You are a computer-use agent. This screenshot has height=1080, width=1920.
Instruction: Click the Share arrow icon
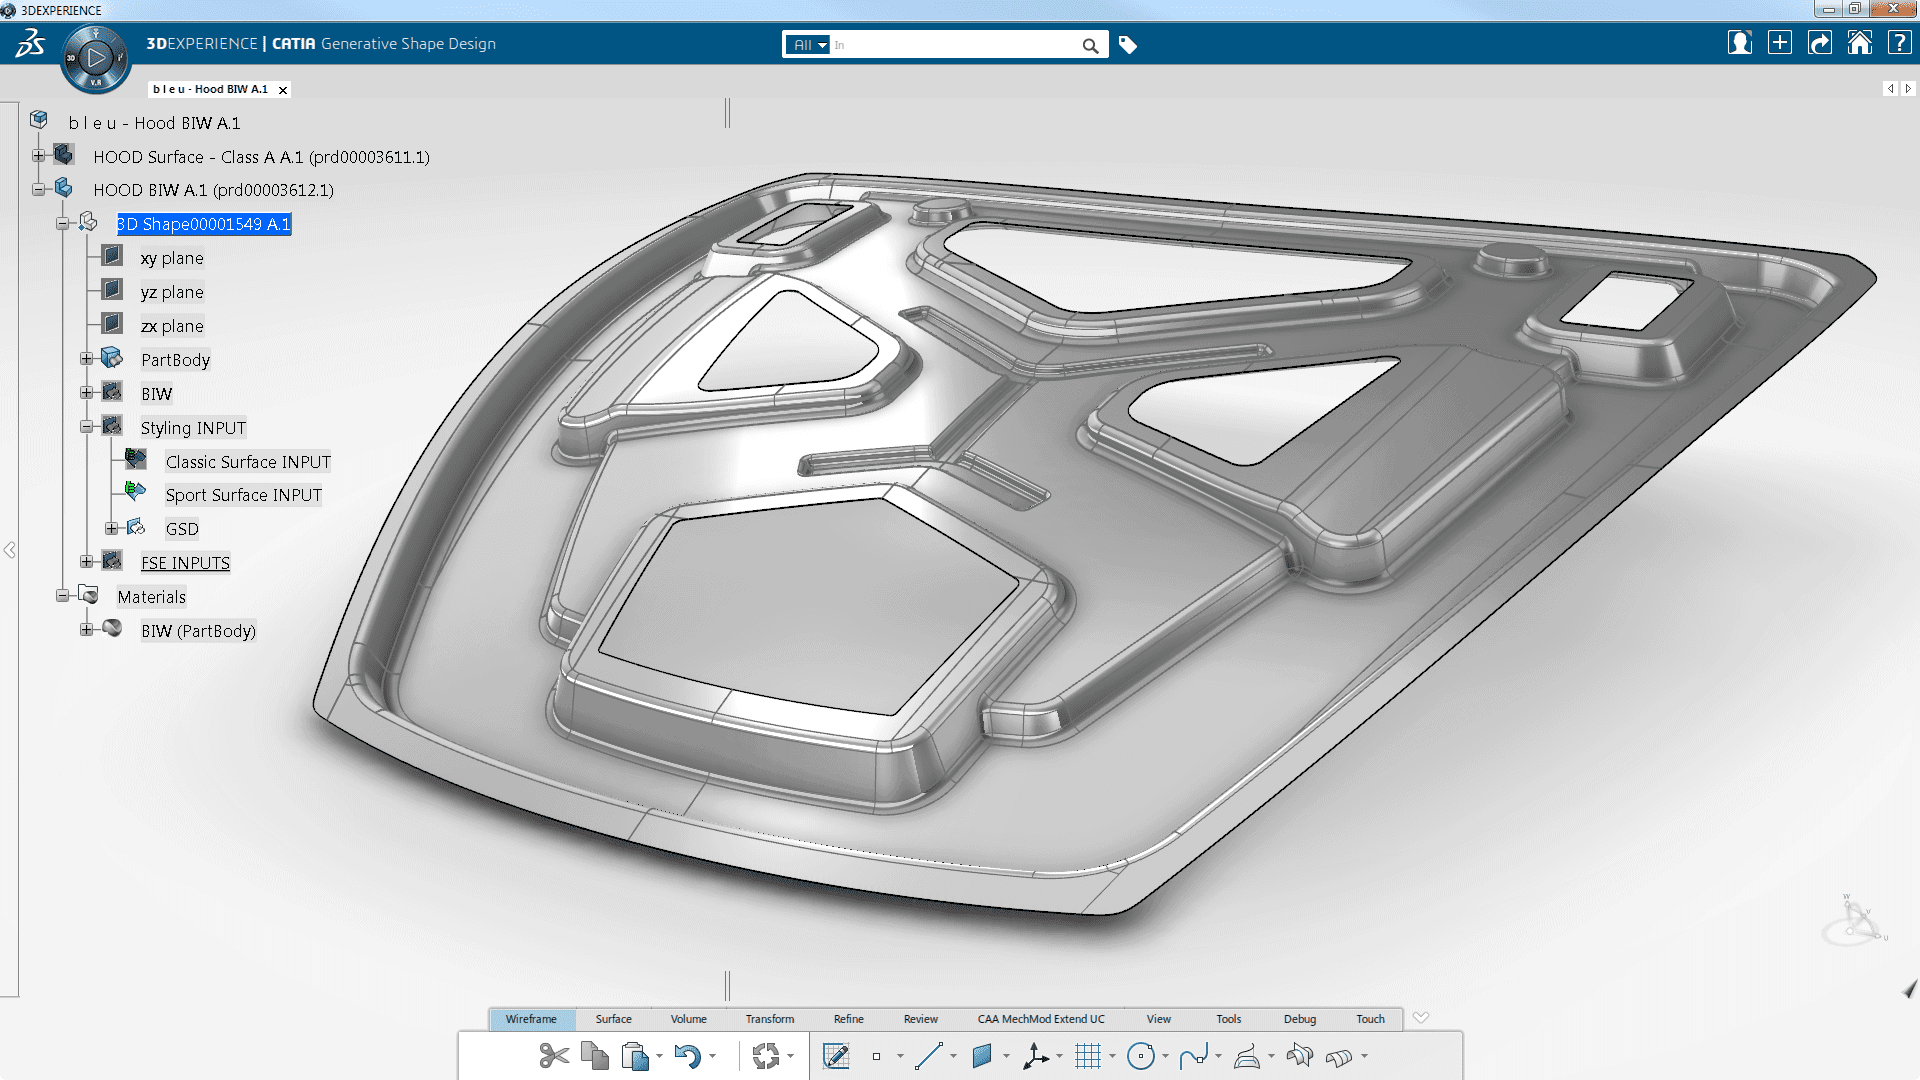click(1819, 43)
